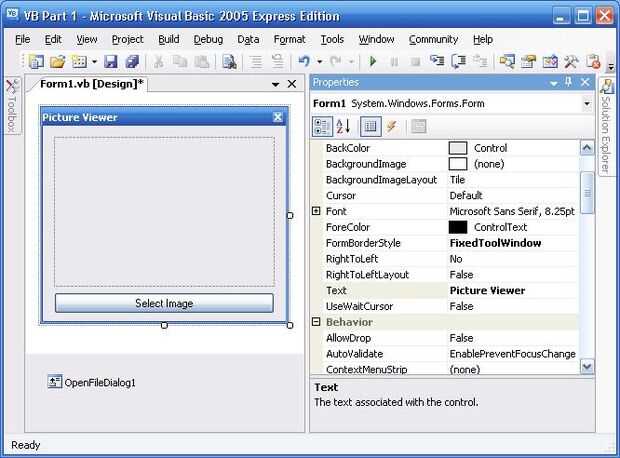
Task: Open the Undo history dropdown arrow
Action: click(319, 62)
